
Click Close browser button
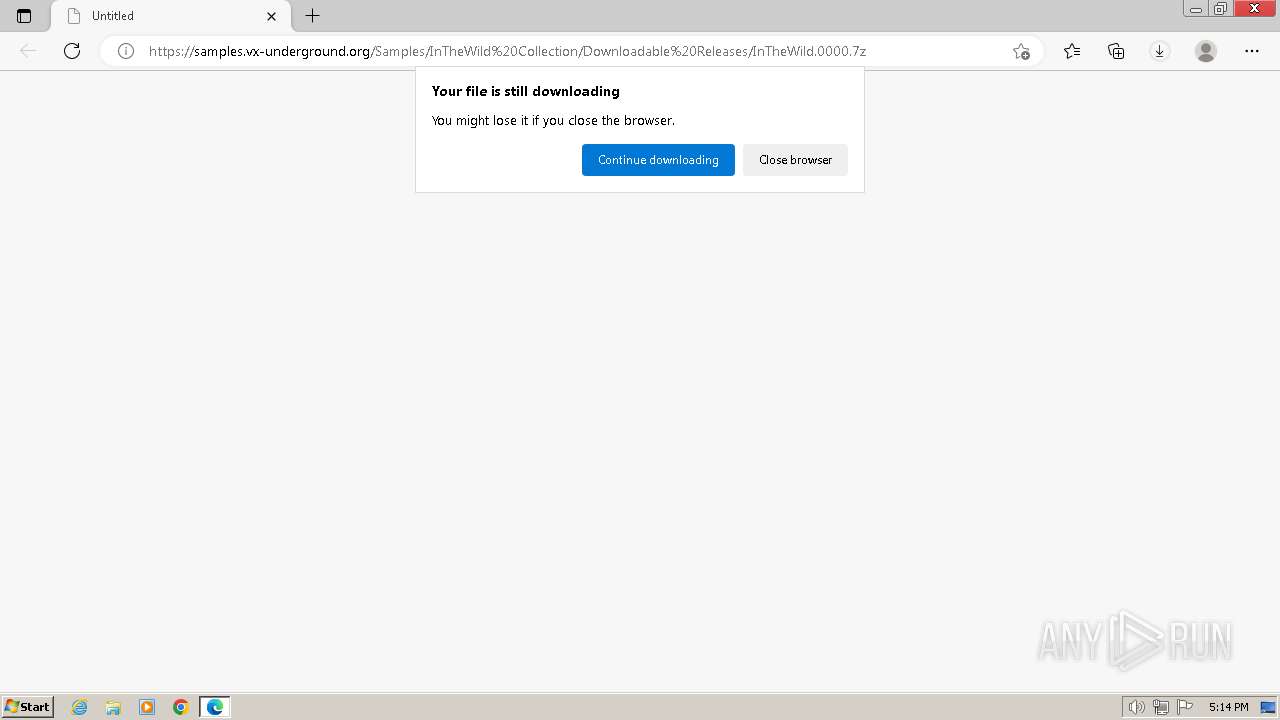795,160
